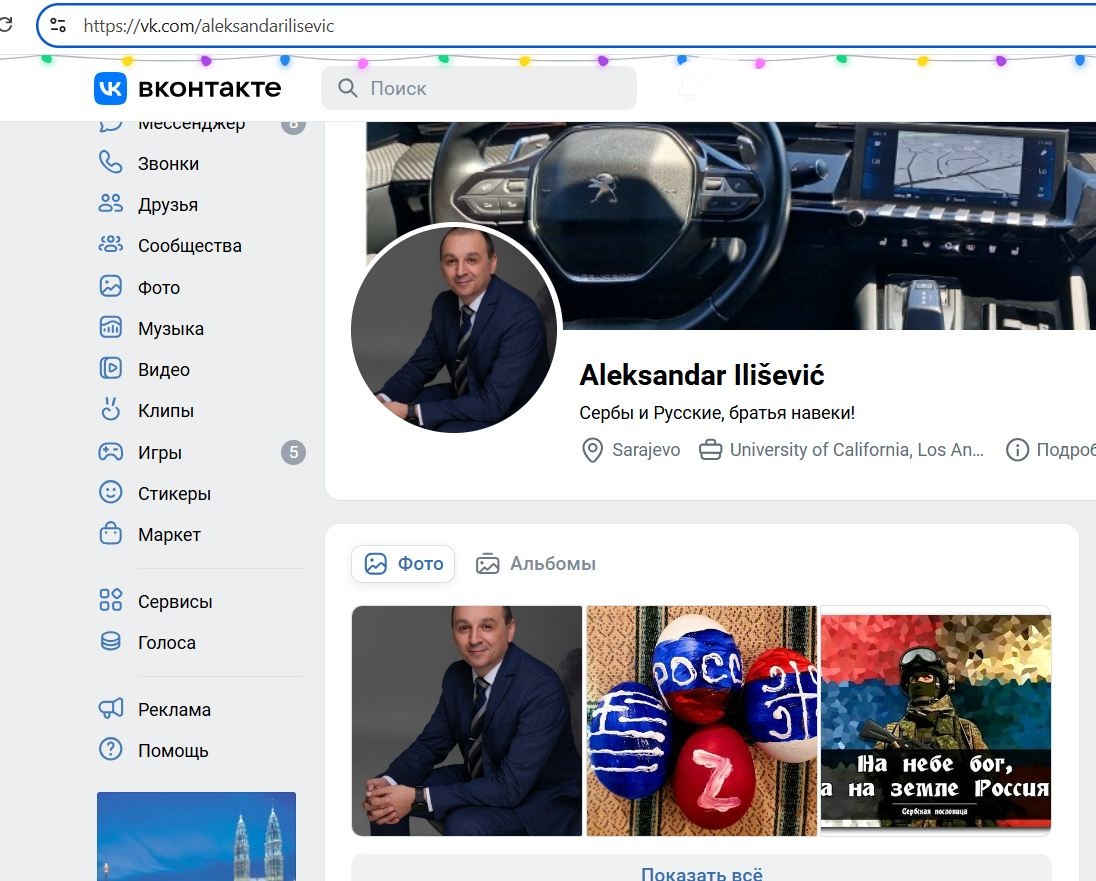Click the ВКонтакте logo to go home

pos(188,87)
